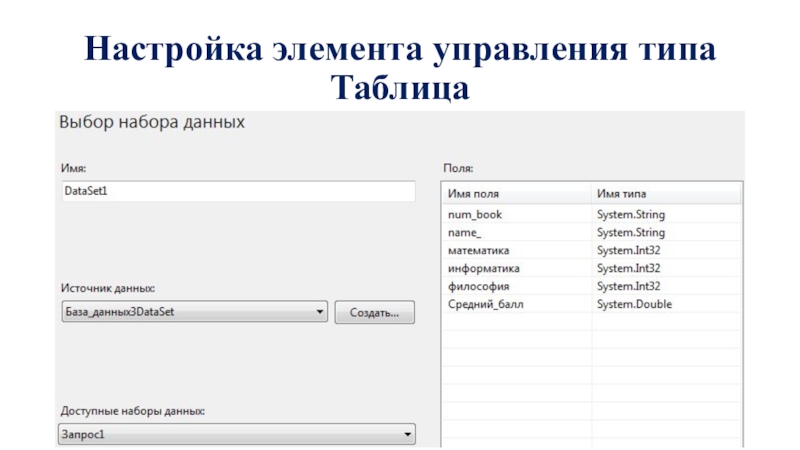This screenshot has width=800, height=450.
Task: Select the математика field name cell
Action: 478,250
